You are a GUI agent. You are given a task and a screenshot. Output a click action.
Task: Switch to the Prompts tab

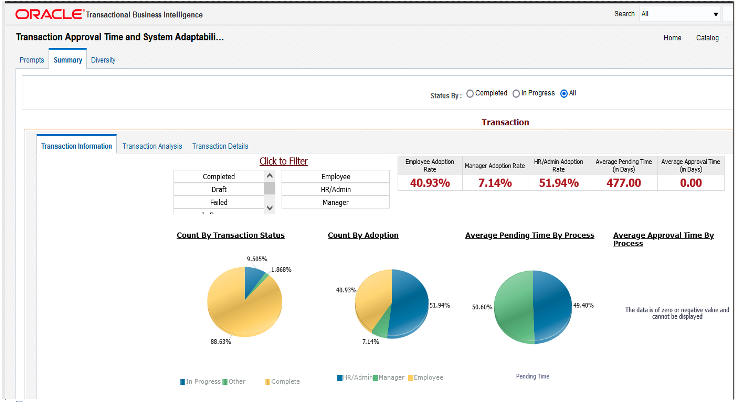click(32, 60)
